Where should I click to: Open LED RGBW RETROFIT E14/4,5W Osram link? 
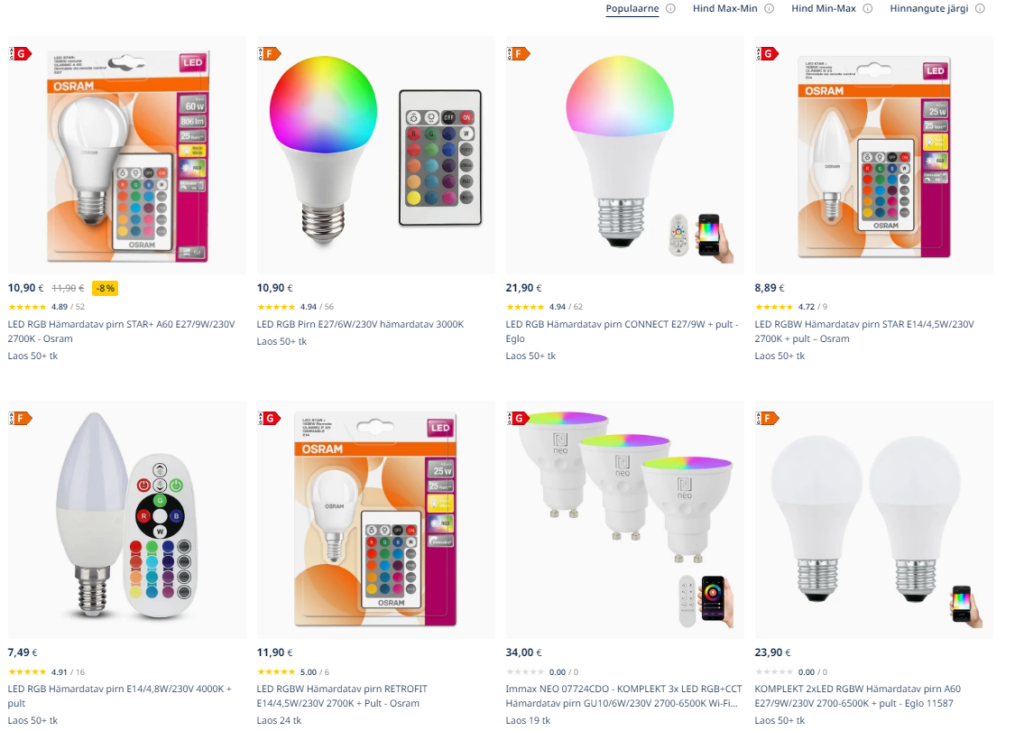342,696
